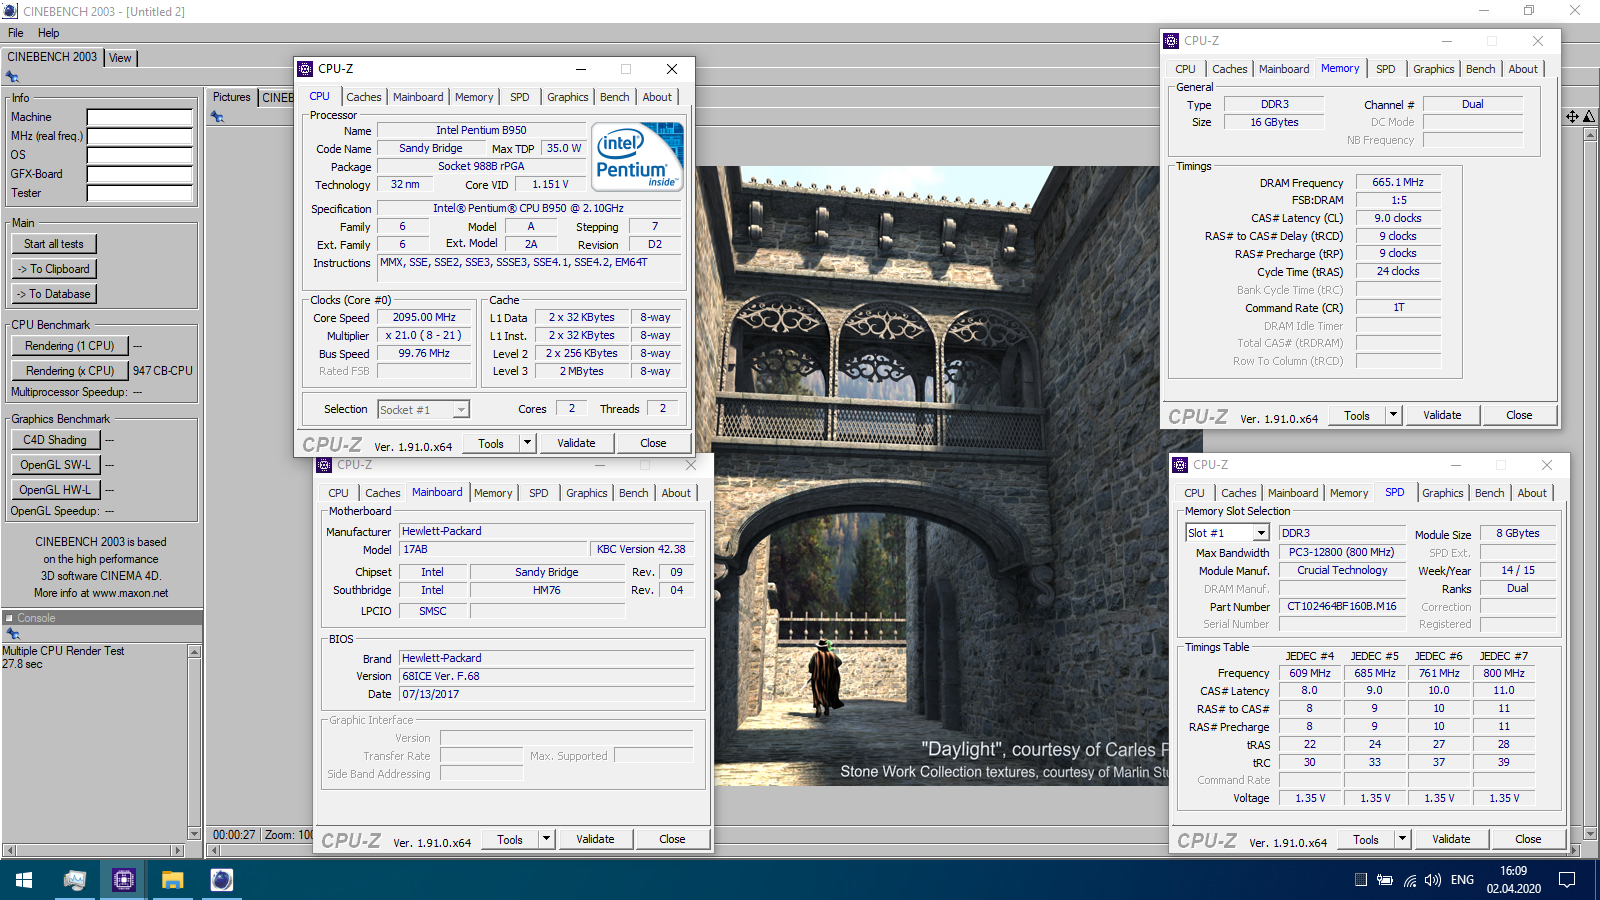The width and height of the screenshot is (1600, 900).
Task: Click the move crosshair icon beside render view
Action: click(1573, 117)
